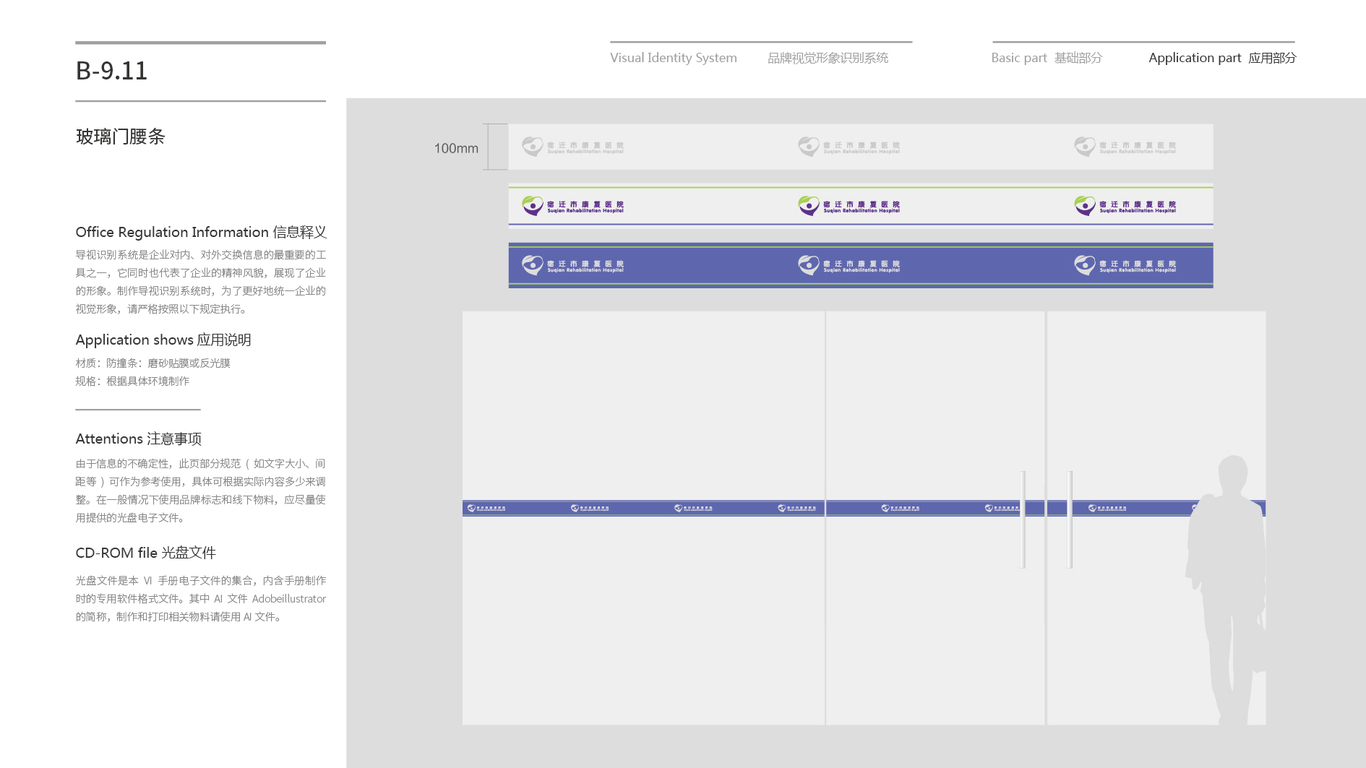Click the 品牌视觉形象识别系统 header text
The width and height of the screenshot is (1366, 768).
pos(828,58)
